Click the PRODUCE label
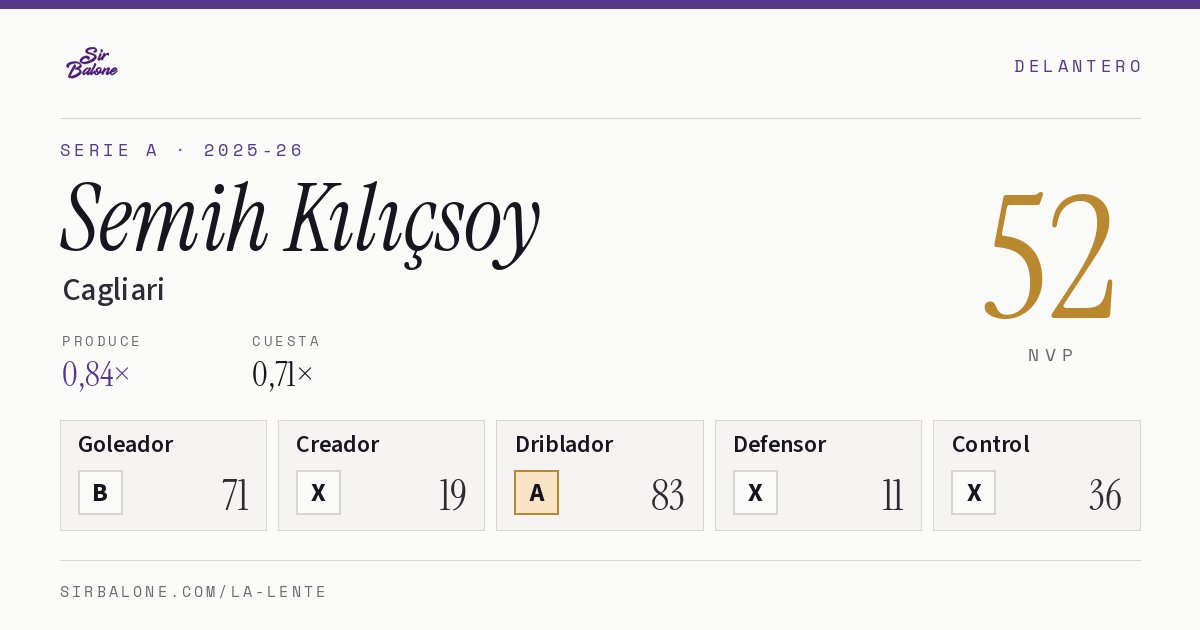This screenshot has width=1200, height=630. point(102,341)
